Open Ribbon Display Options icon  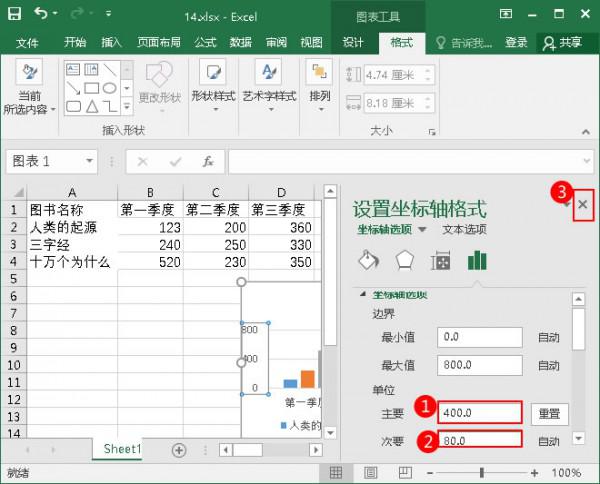tap(505, 14)
